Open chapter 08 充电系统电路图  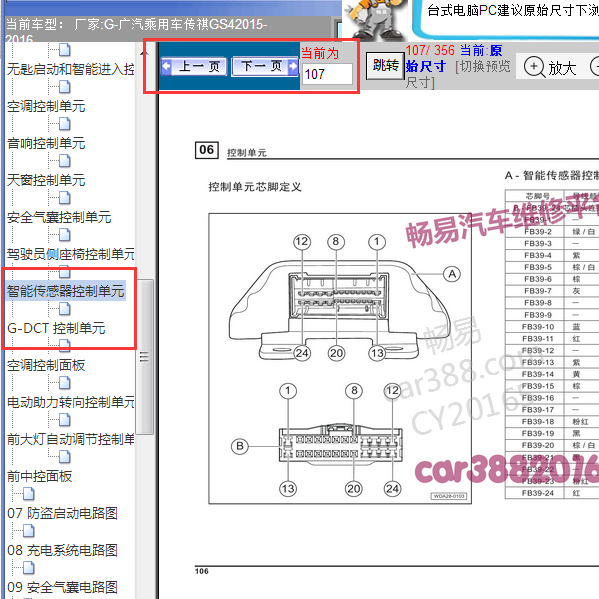coord(62,550)
